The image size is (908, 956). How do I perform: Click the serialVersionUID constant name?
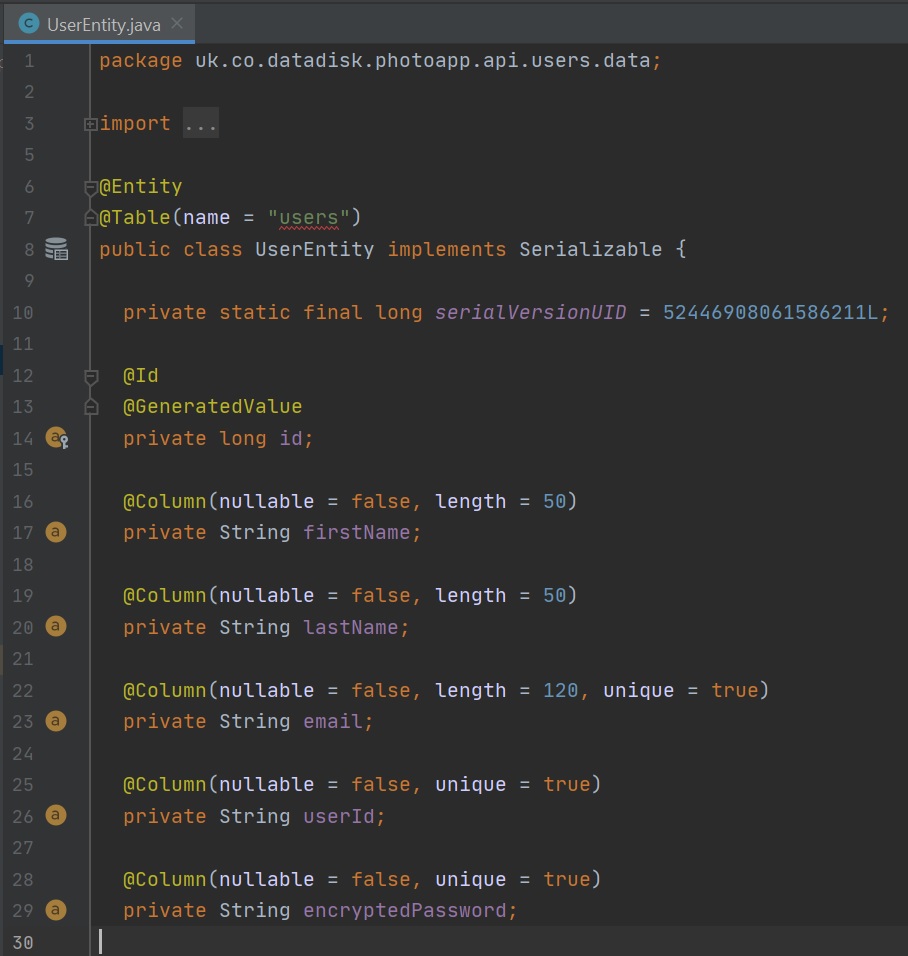(530, 312)
